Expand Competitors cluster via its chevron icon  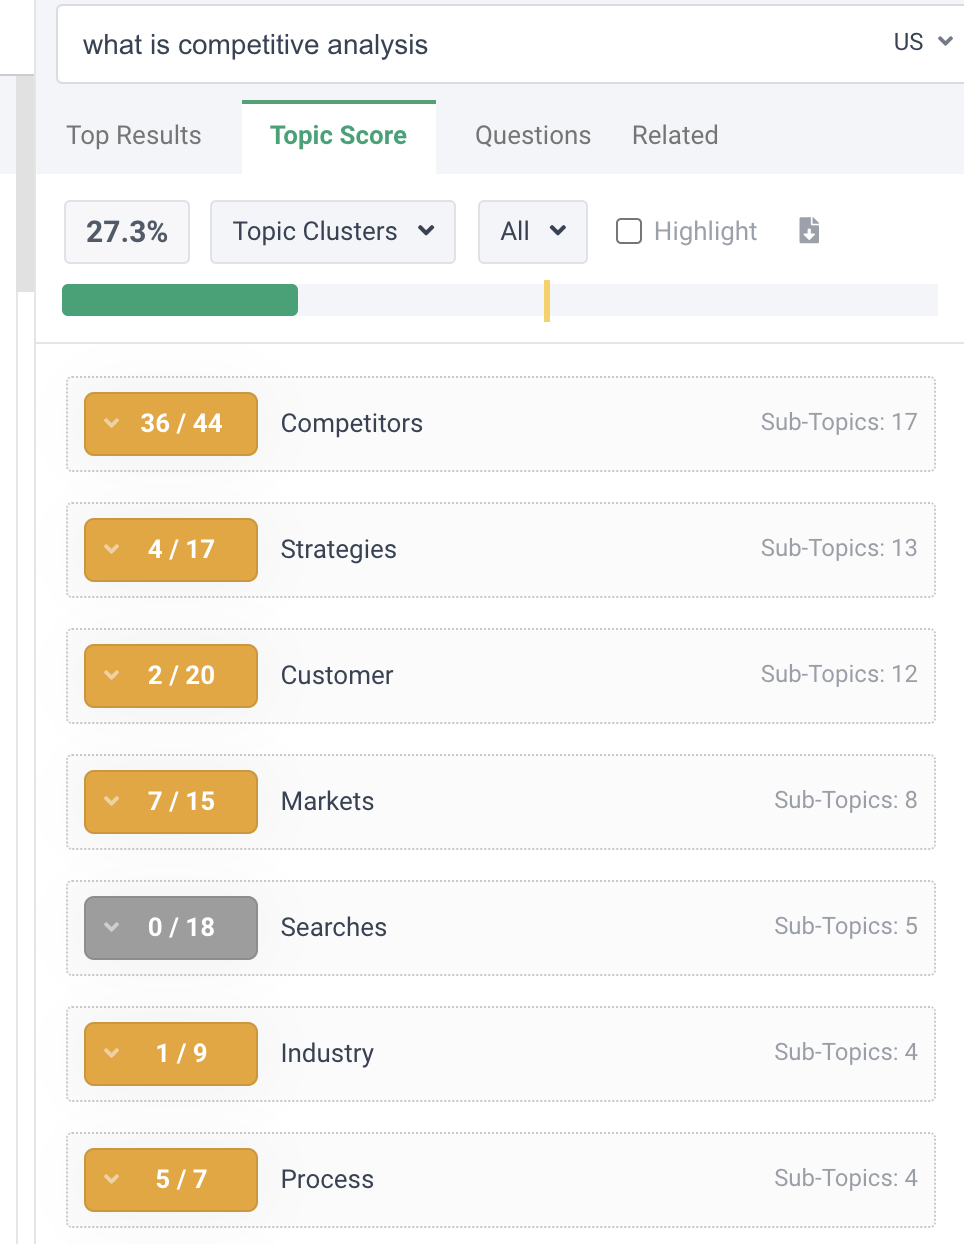[x=112, y=423]
